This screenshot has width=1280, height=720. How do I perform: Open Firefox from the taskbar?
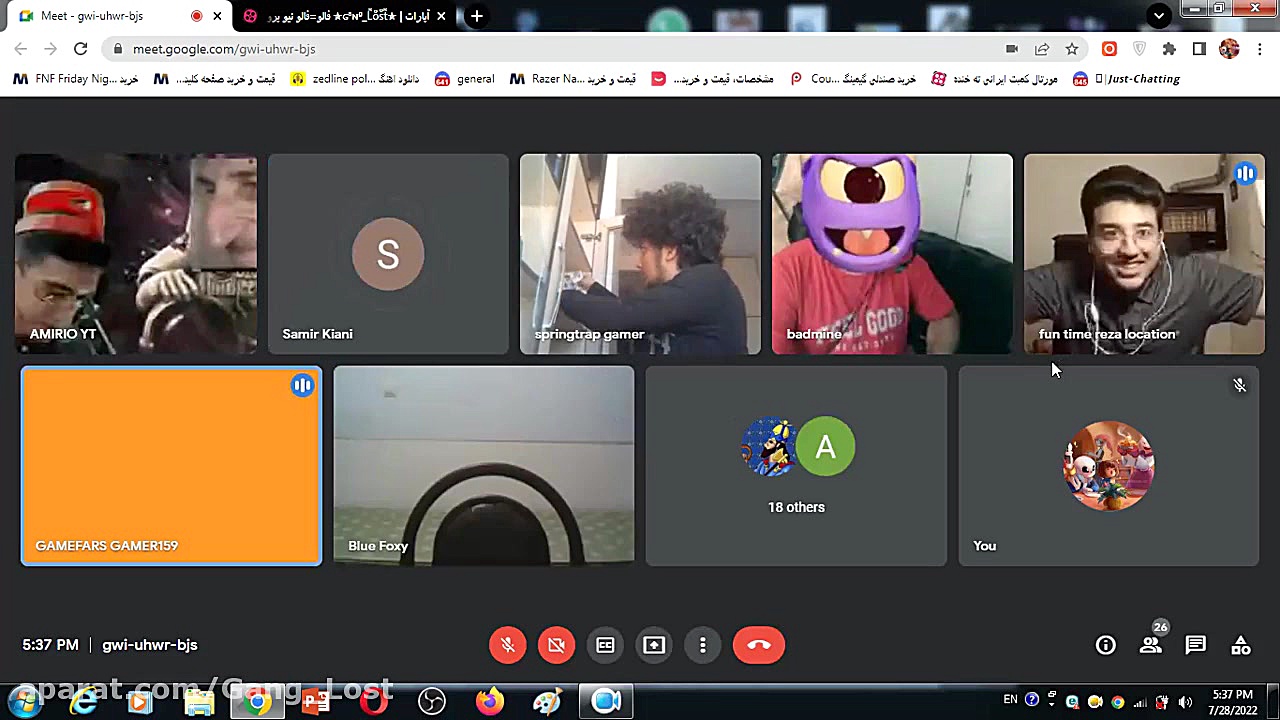click(490, 702)
